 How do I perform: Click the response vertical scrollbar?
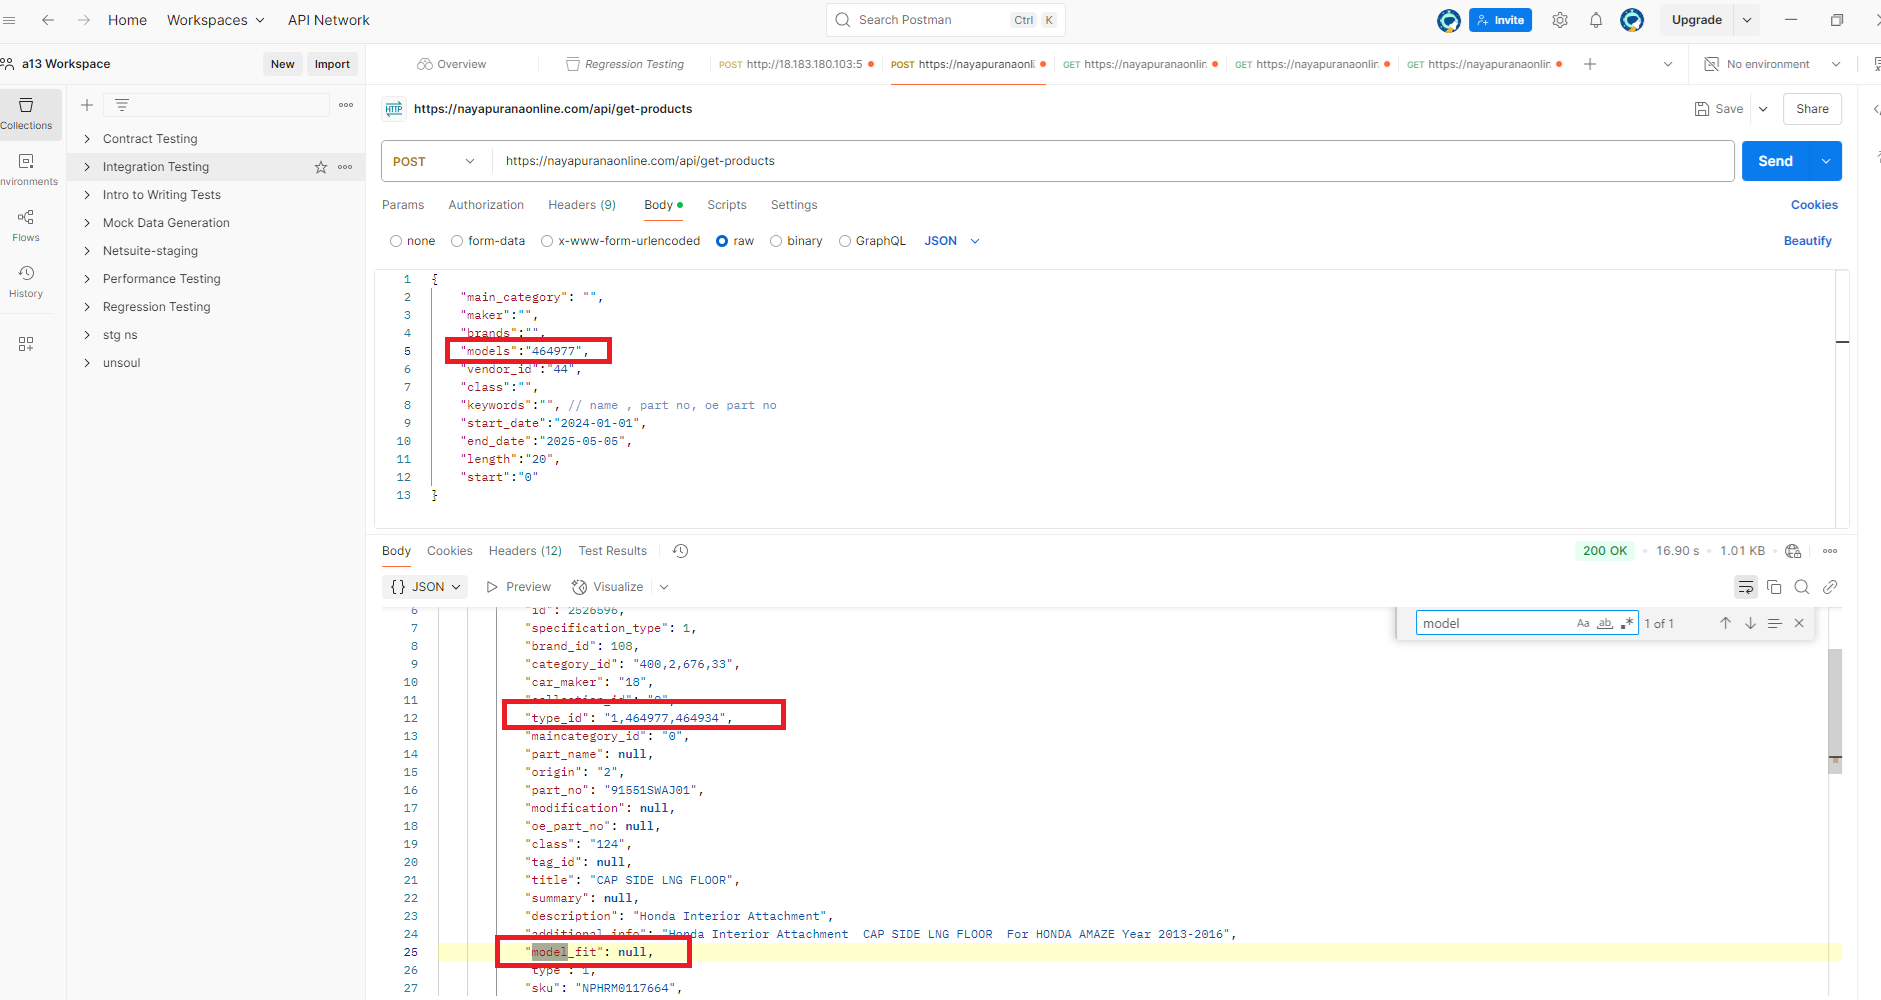1835,710
